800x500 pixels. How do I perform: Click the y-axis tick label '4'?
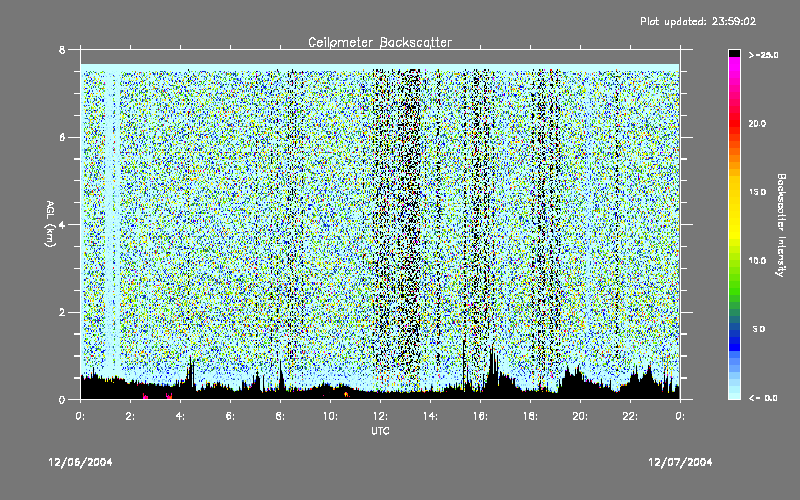(x=62, y=225)
